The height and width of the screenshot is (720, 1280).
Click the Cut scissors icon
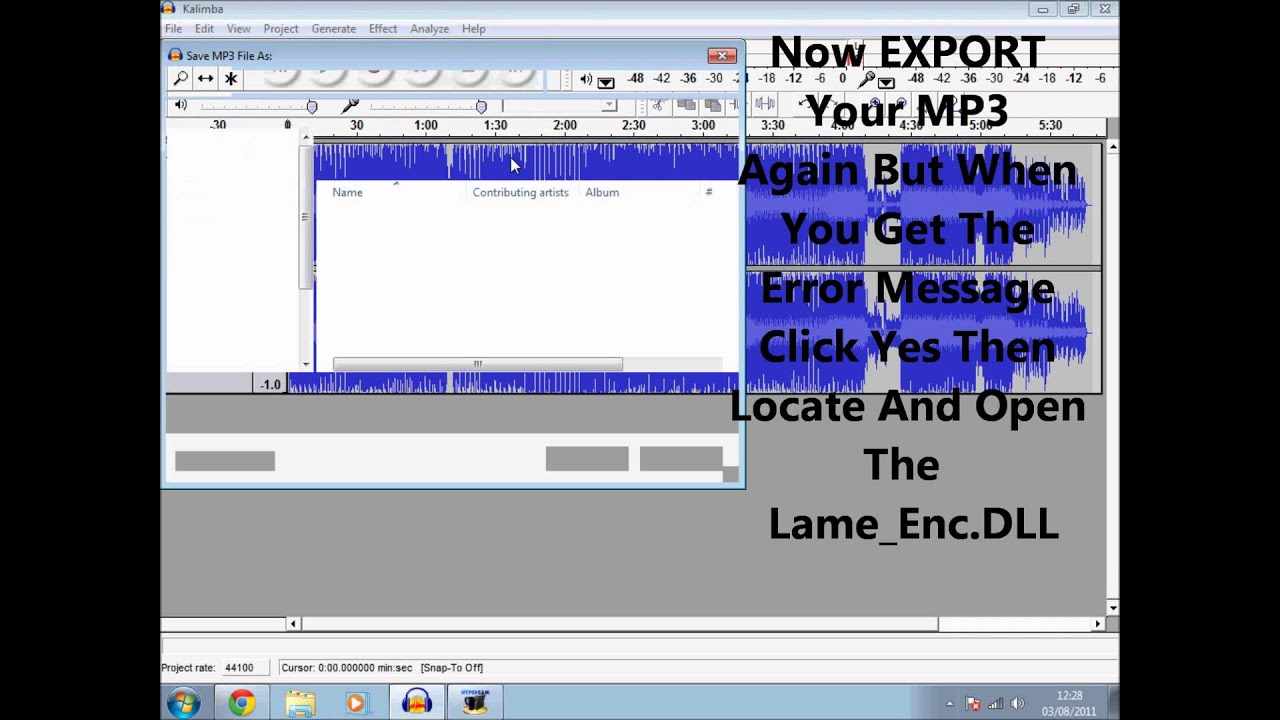(657, 104)
